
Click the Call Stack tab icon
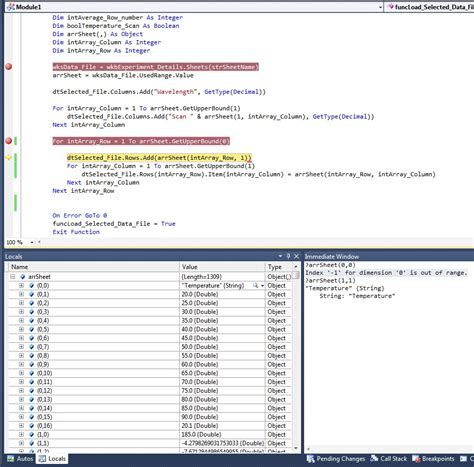374,459
